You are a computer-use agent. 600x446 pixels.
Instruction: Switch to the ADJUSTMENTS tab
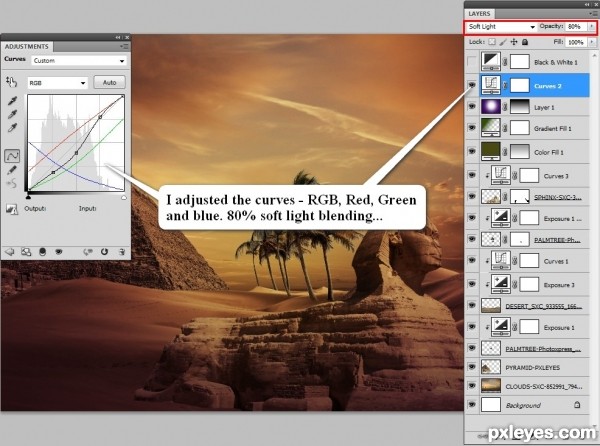tap(27, 46)
